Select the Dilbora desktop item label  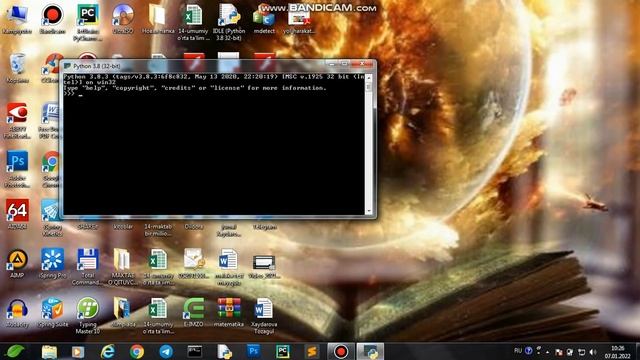tap(193, 227)
